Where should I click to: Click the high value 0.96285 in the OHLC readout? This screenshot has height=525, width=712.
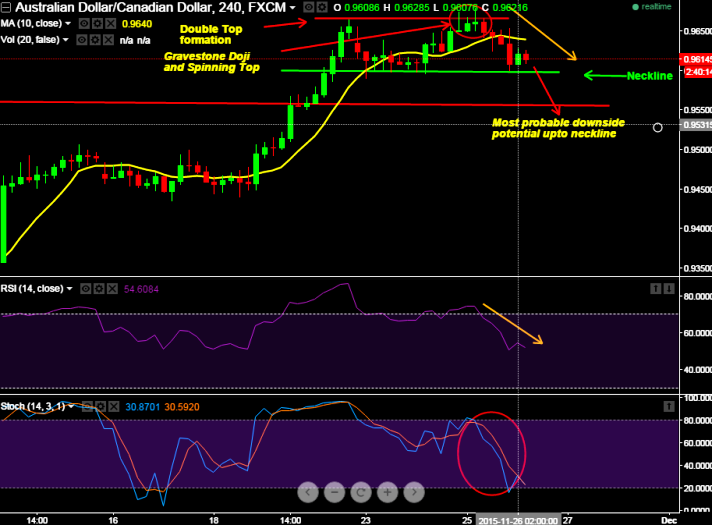(x=411, y=8)
